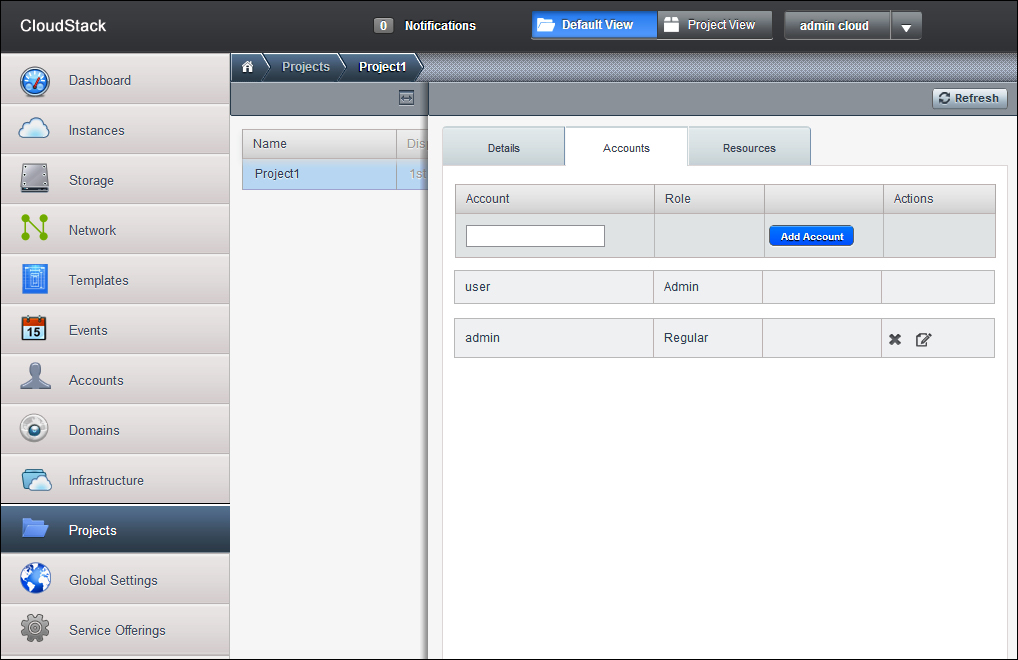Click the Add Account button
This screenshot has width=1018, height=660.
811,236
